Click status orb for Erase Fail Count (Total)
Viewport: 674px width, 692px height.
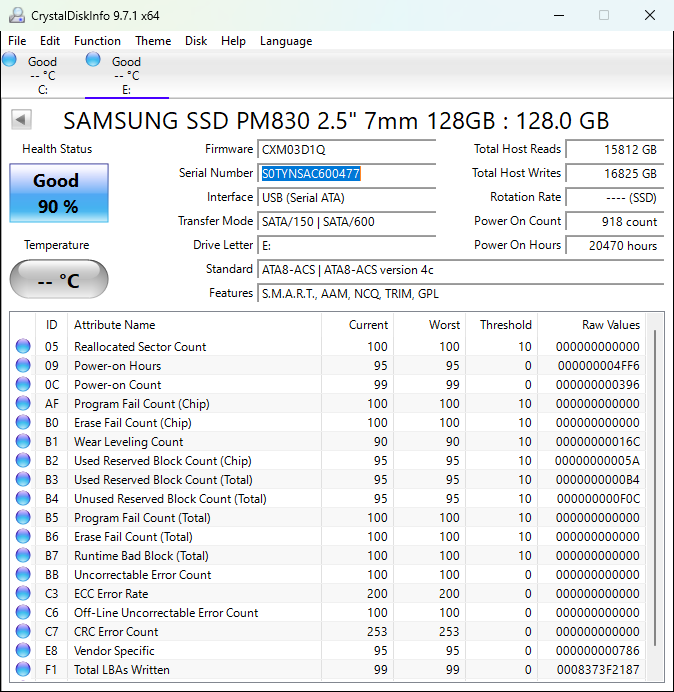click(x=23, y=536)
